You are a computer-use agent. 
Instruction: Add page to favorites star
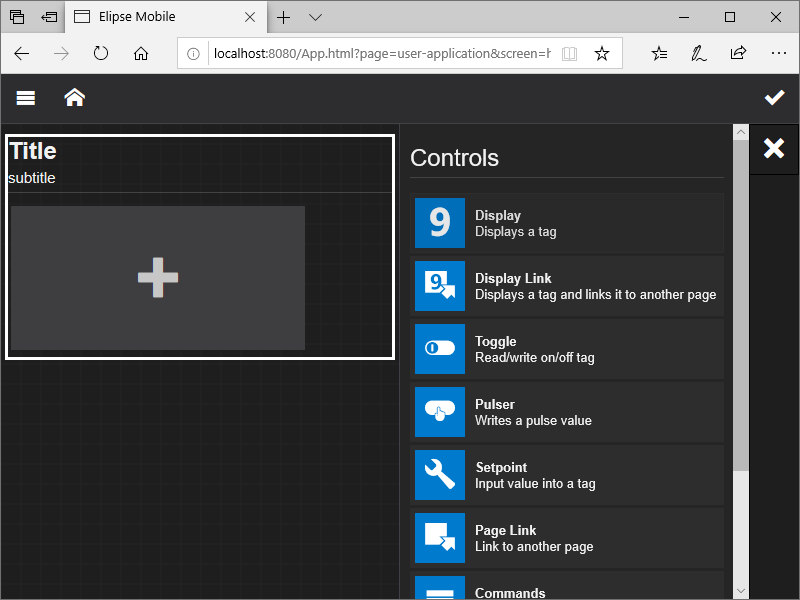[602, 54]
